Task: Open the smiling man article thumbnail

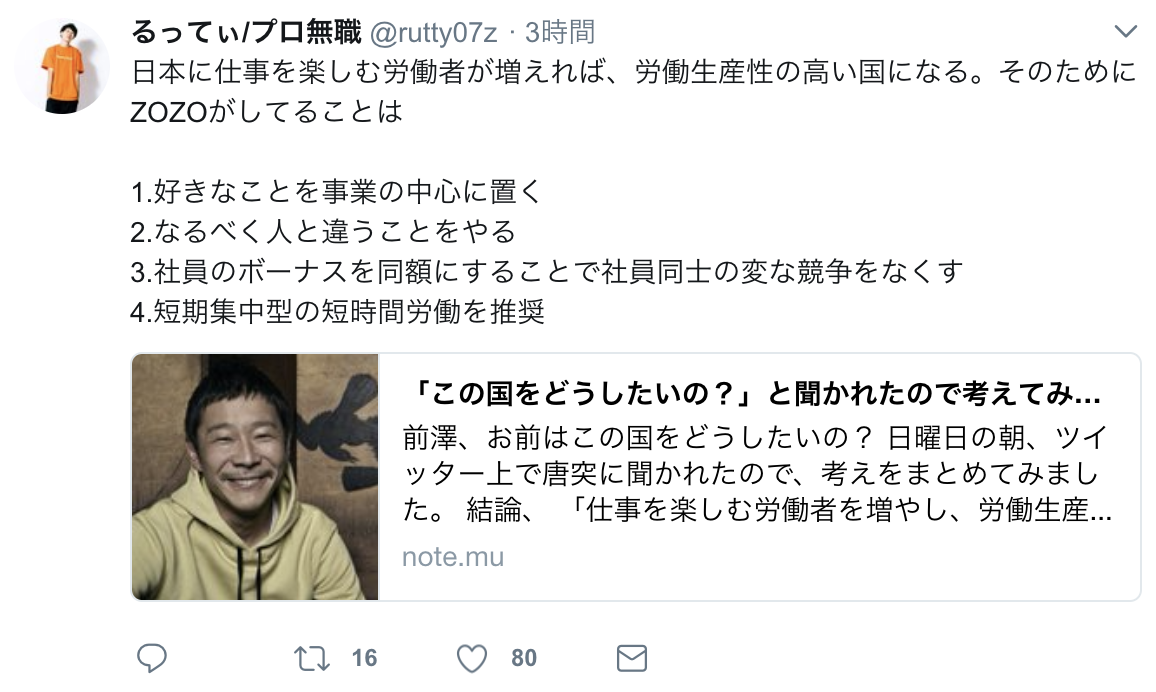Action: pos(255,477)
